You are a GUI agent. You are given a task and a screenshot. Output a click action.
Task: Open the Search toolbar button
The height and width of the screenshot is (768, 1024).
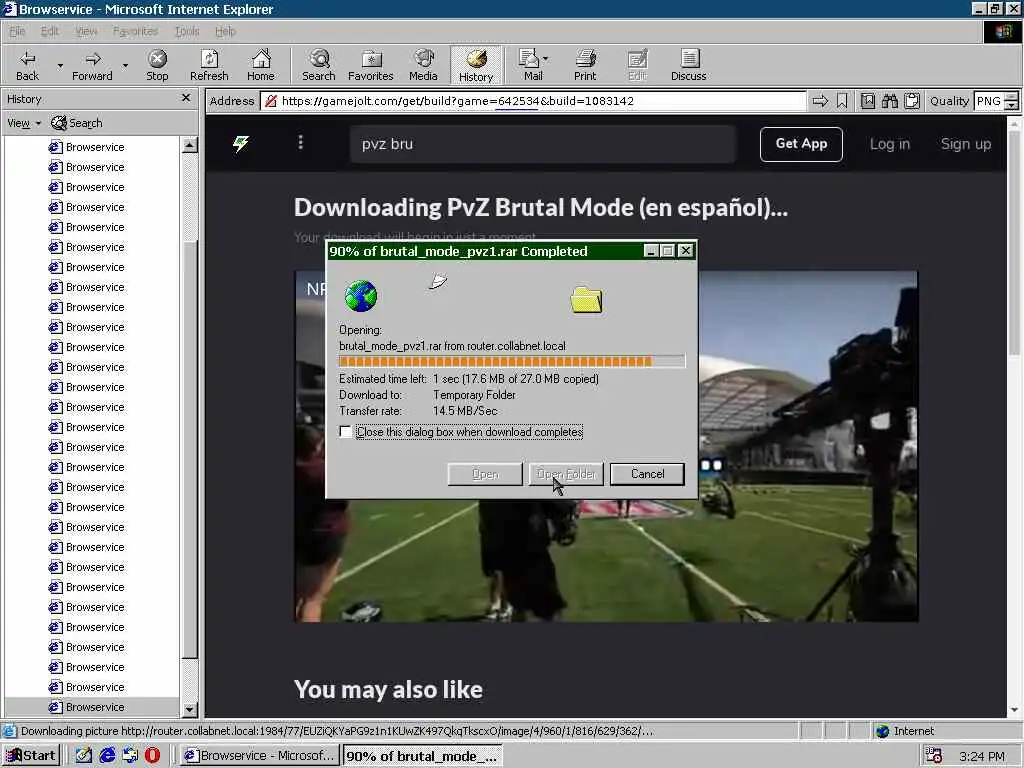[x=319, y=65]
